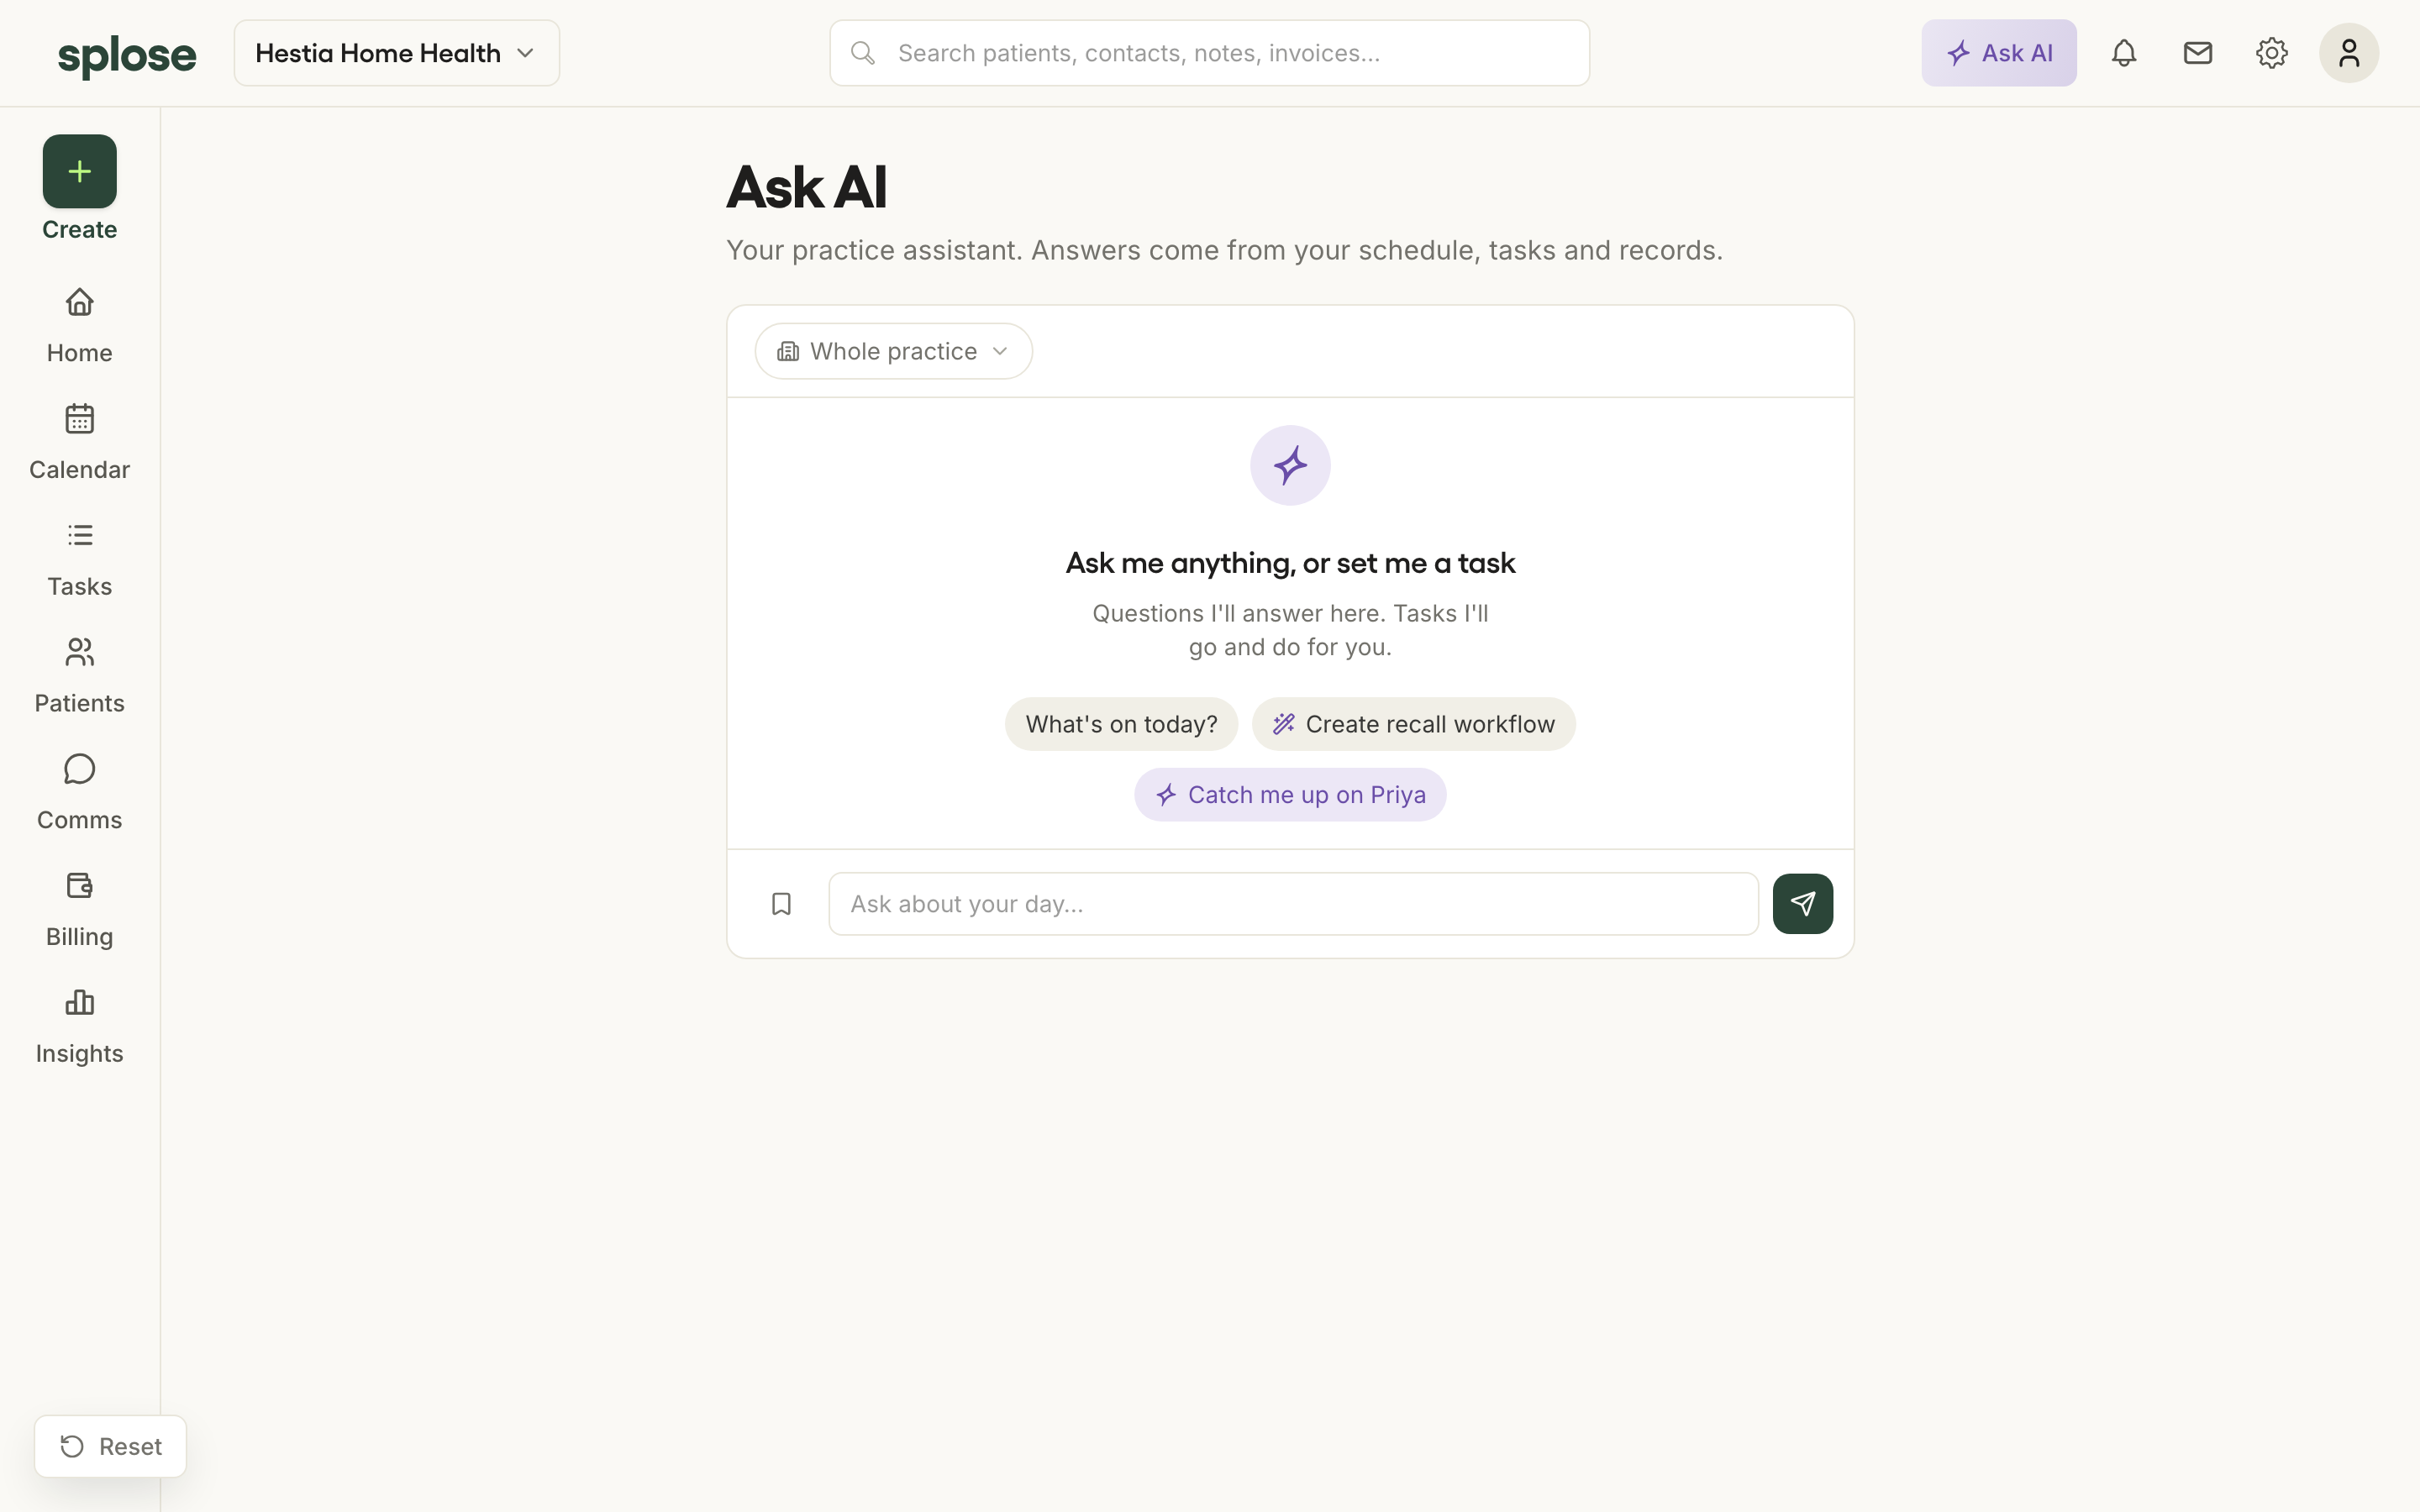Image resolution: width=2420 pixels, height=1512 pixels.
Task: Open Tasks from the sidebar
Action: pos(80,560)
